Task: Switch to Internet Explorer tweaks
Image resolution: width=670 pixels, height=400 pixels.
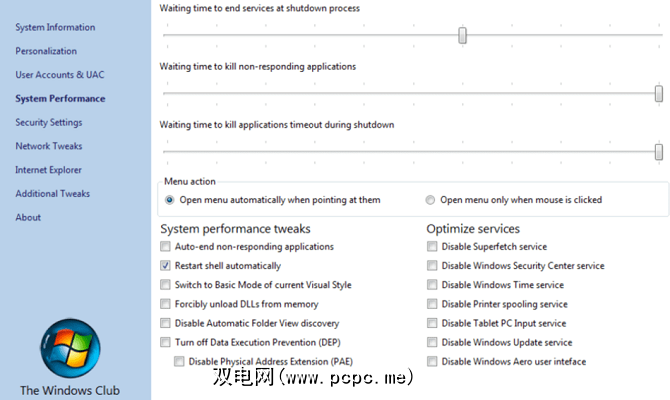Action: 49,170
